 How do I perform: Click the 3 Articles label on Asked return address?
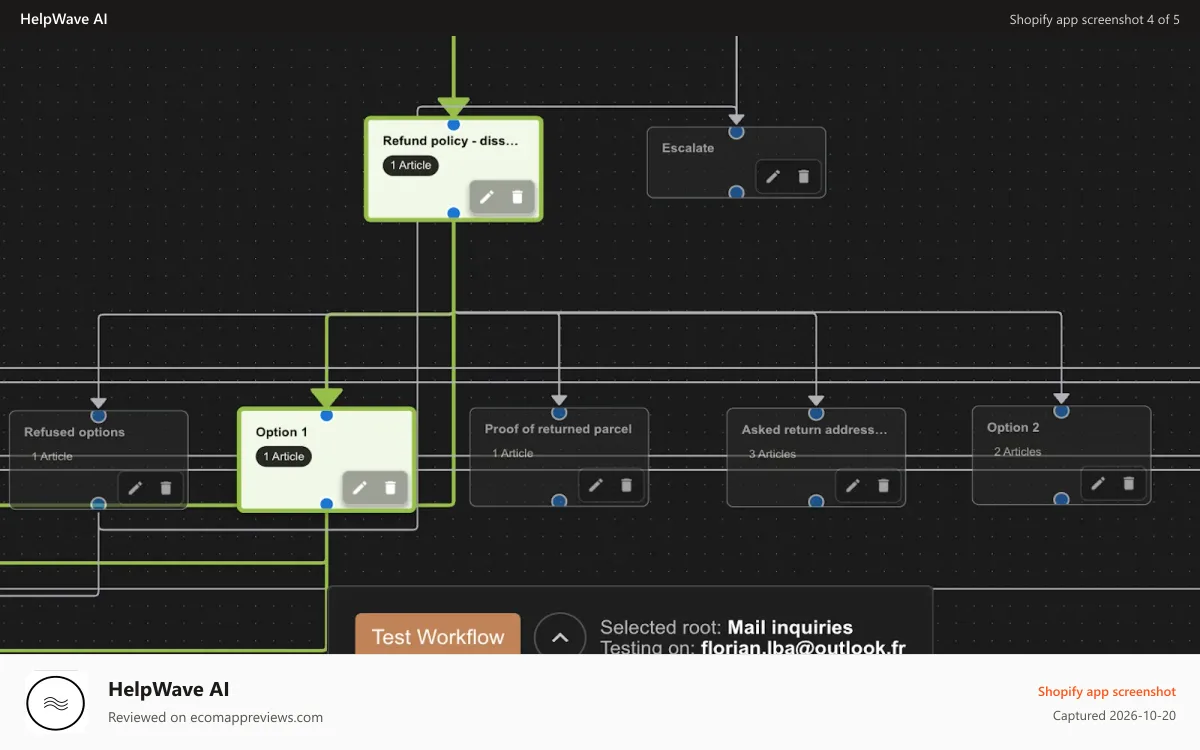[773, 454]
